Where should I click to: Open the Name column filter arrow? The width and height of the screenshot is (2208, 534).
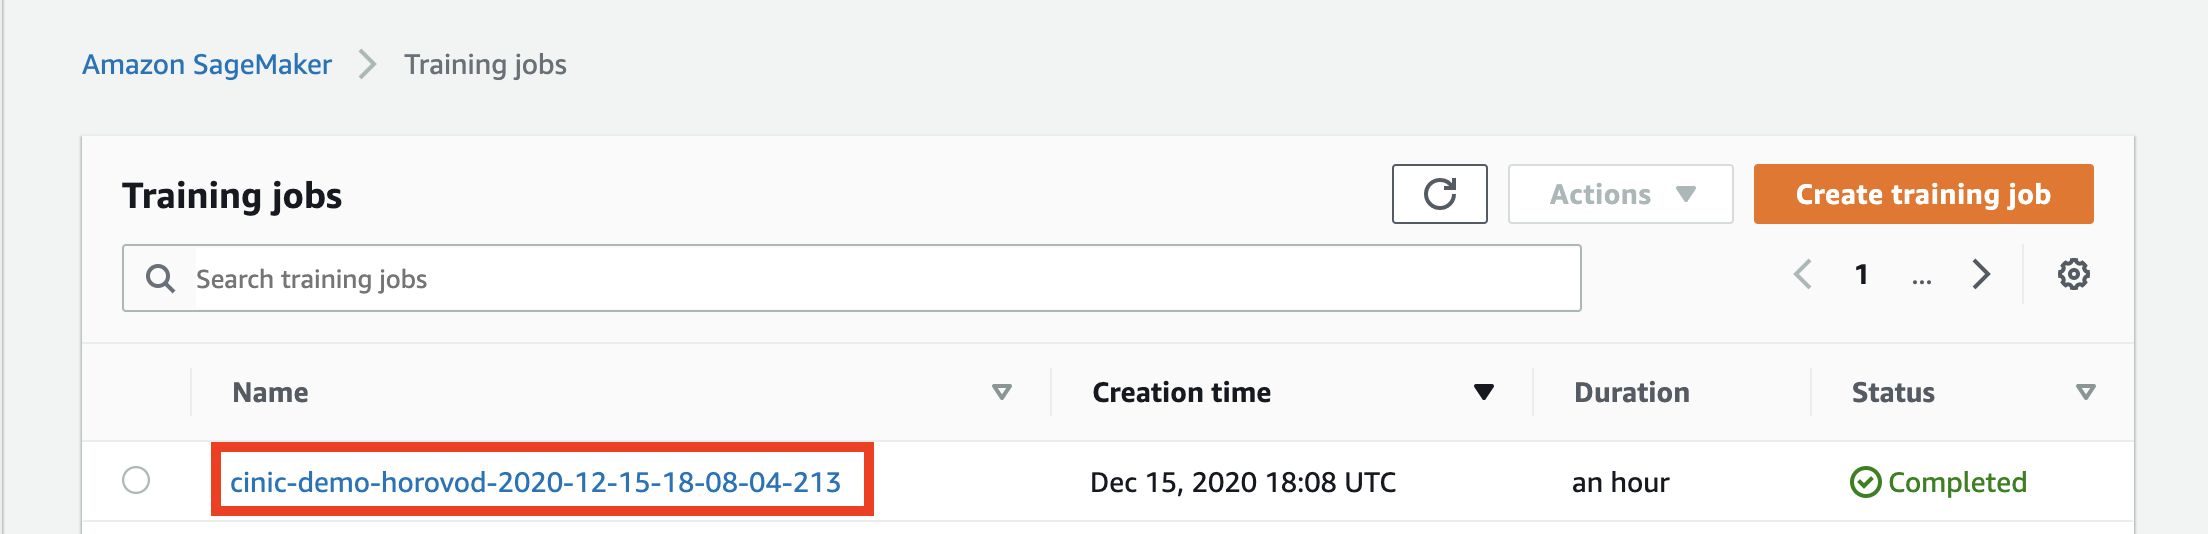[1001, 392]
